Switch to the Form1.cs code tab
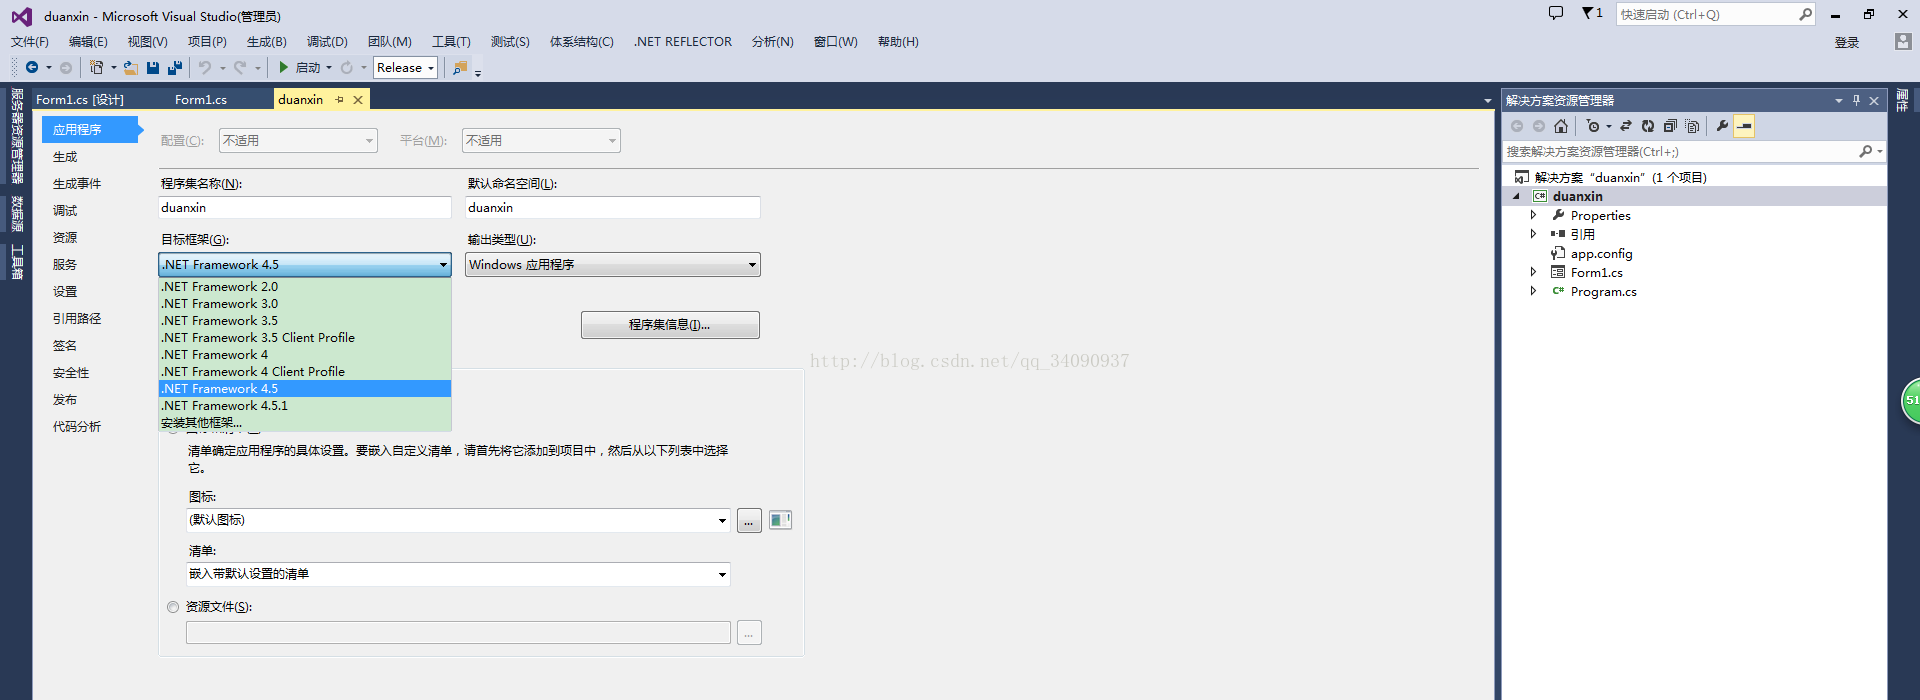This screenshot has width=1920, height=700. coord(201,100)
